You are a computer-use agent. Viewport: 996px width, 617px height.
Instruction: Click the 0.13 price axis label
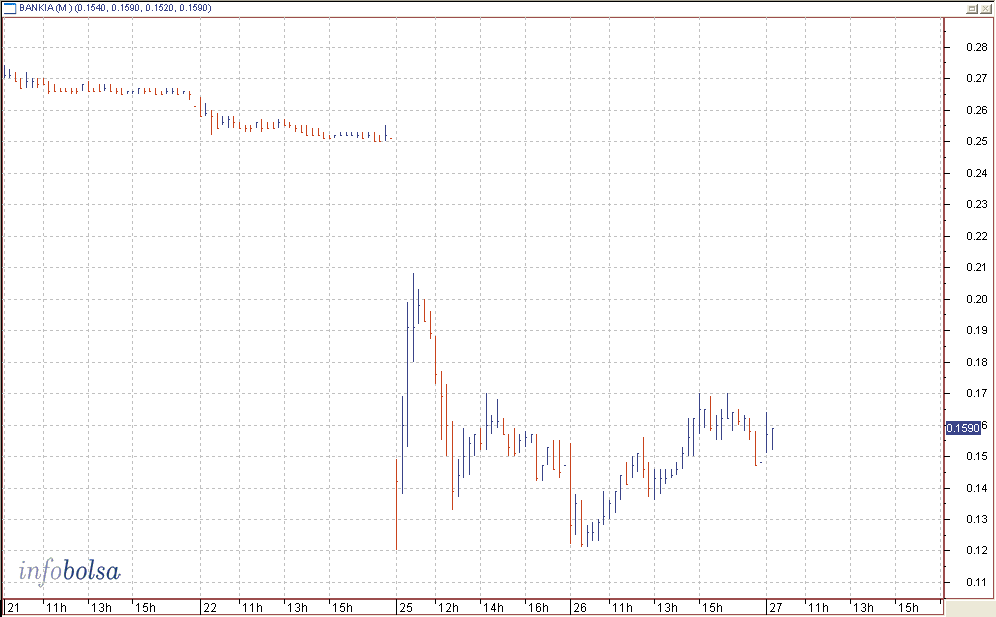click(x=976, y=519)
